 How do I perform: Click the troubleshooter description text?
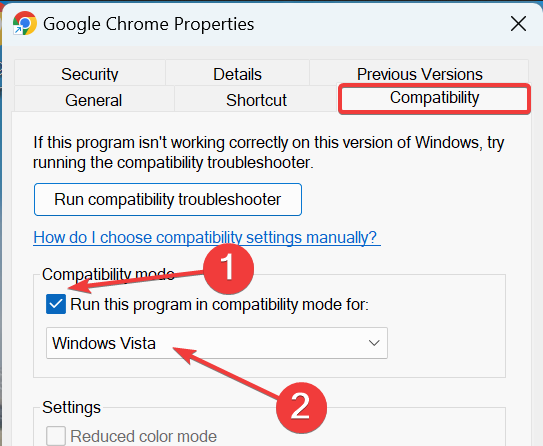point(268,152)
